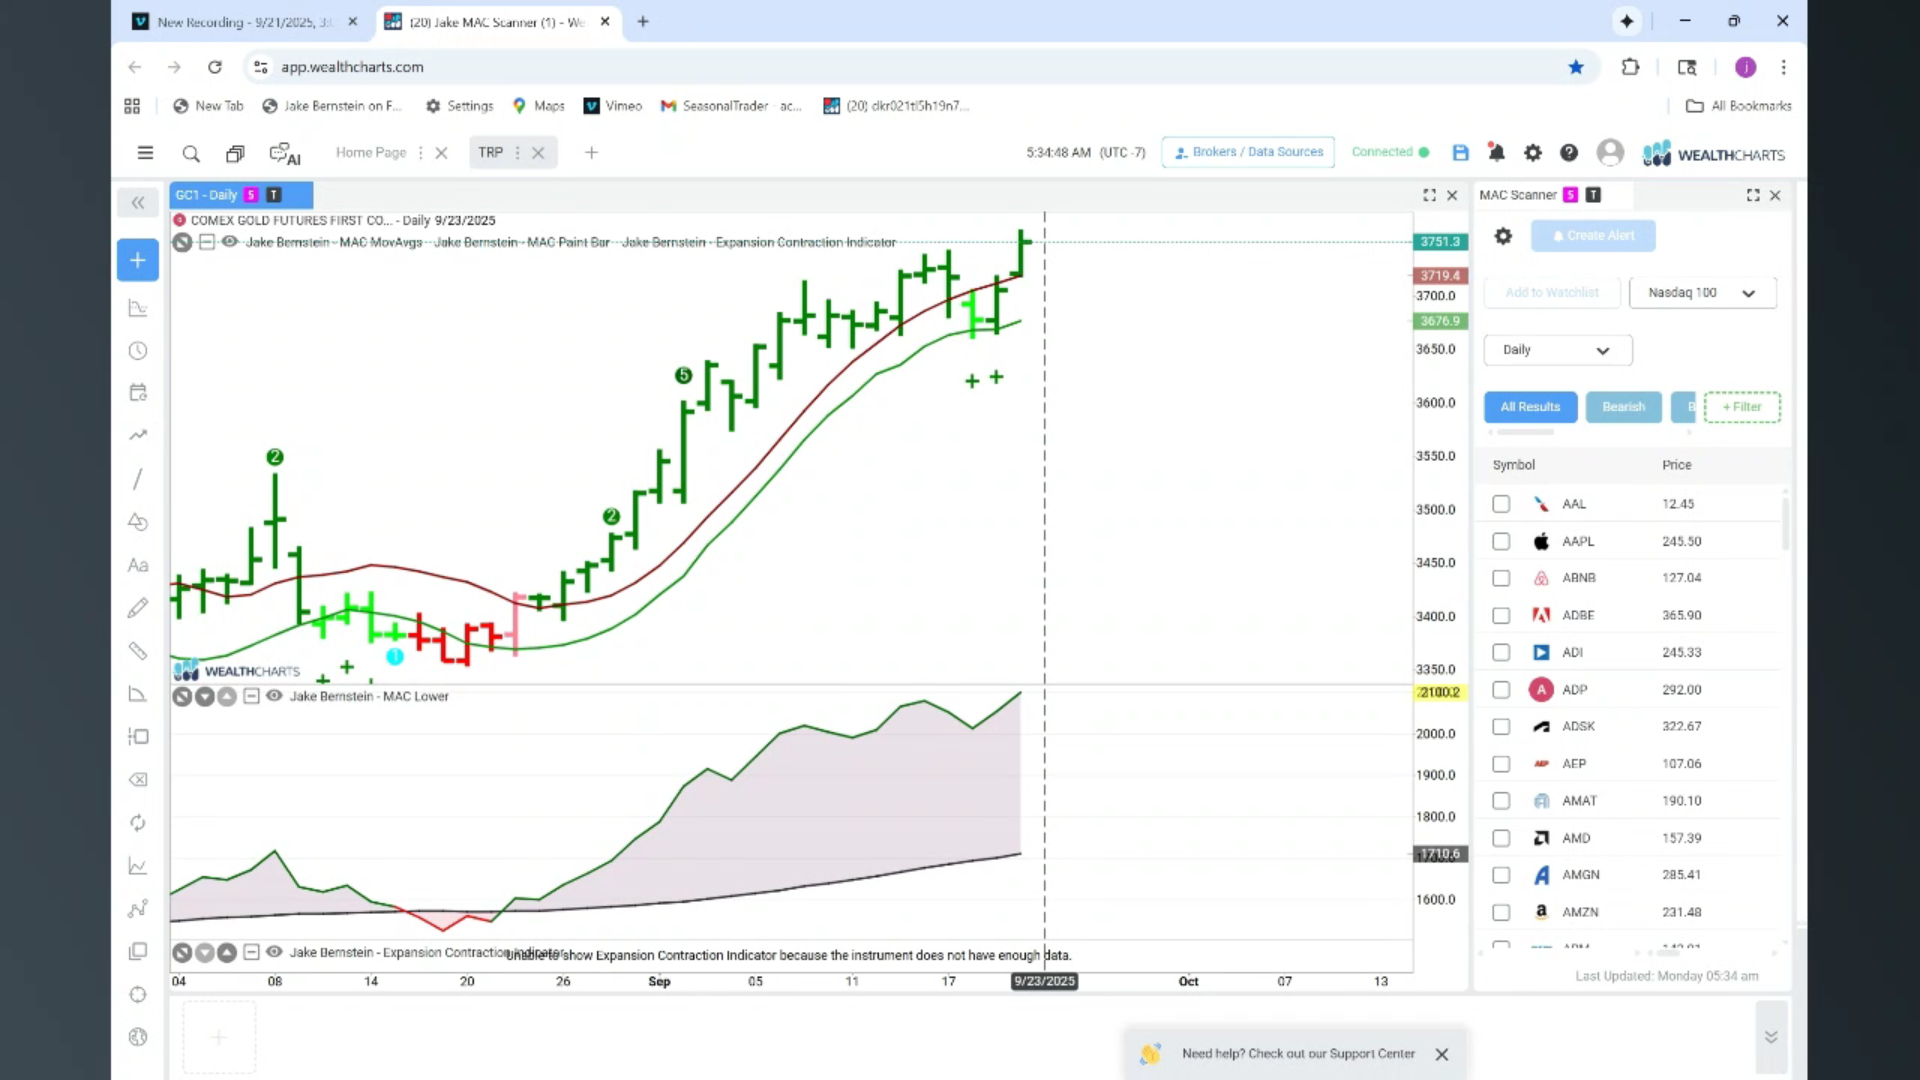Save workspace with the floppy disk icon

[1460, 153]
